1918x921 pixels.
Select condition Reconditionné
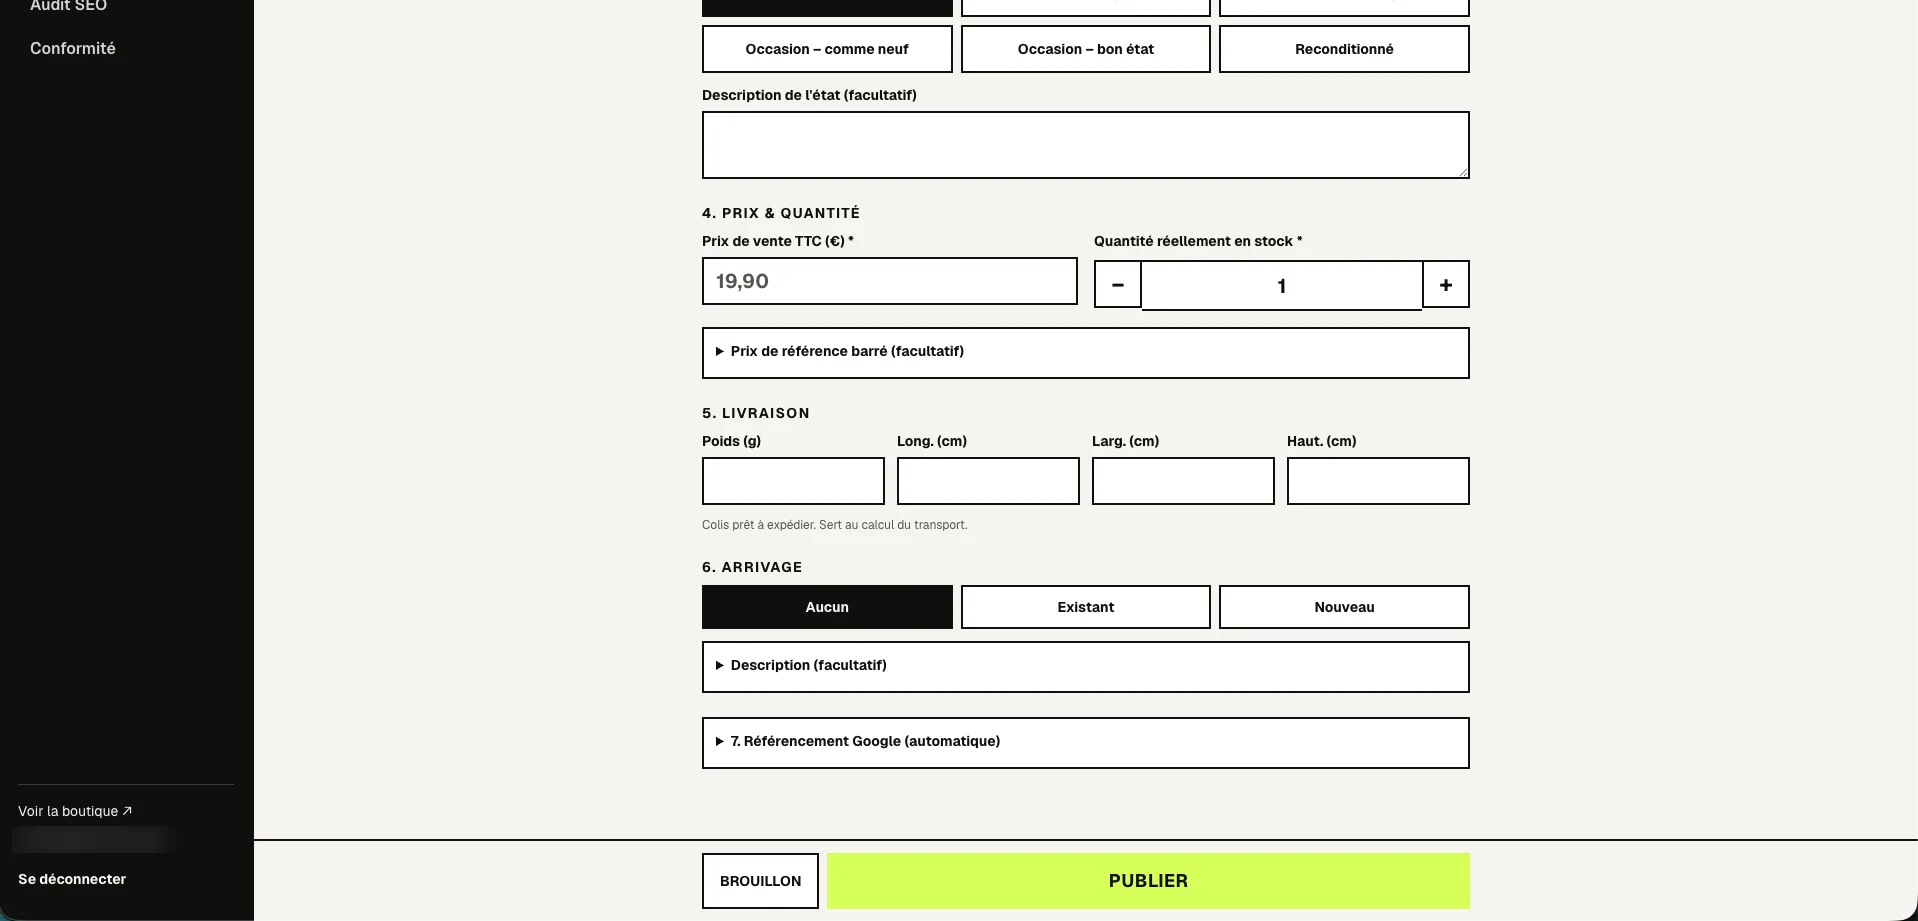[1344, 49]
